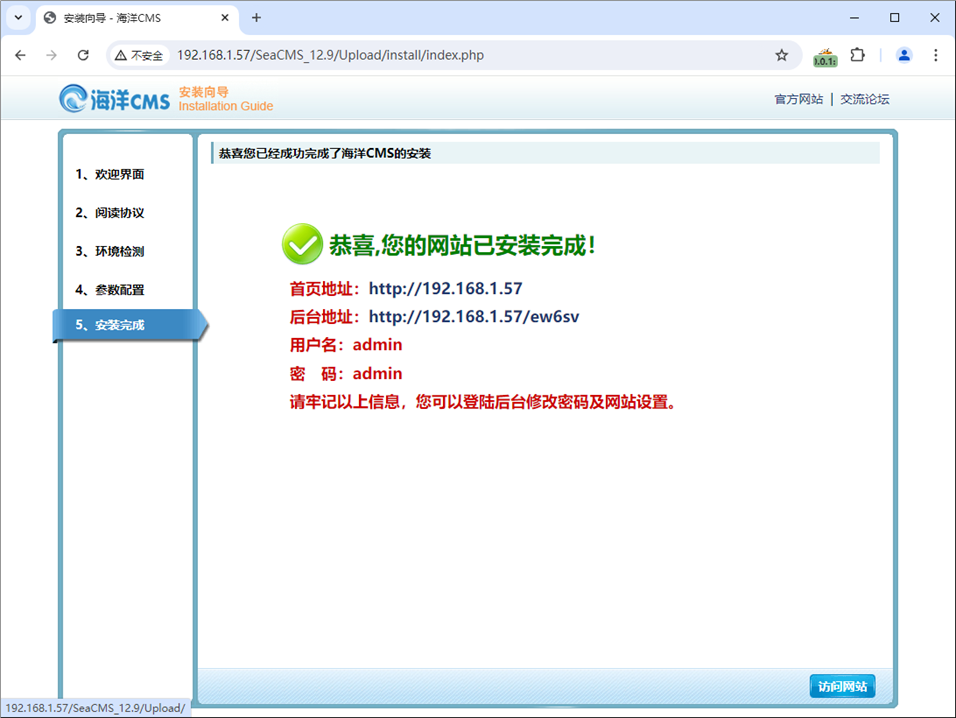Image resolution: width=956 pixels, height=718 pixels.
Task: Click the URL address bar
Action: click(470, 55)
